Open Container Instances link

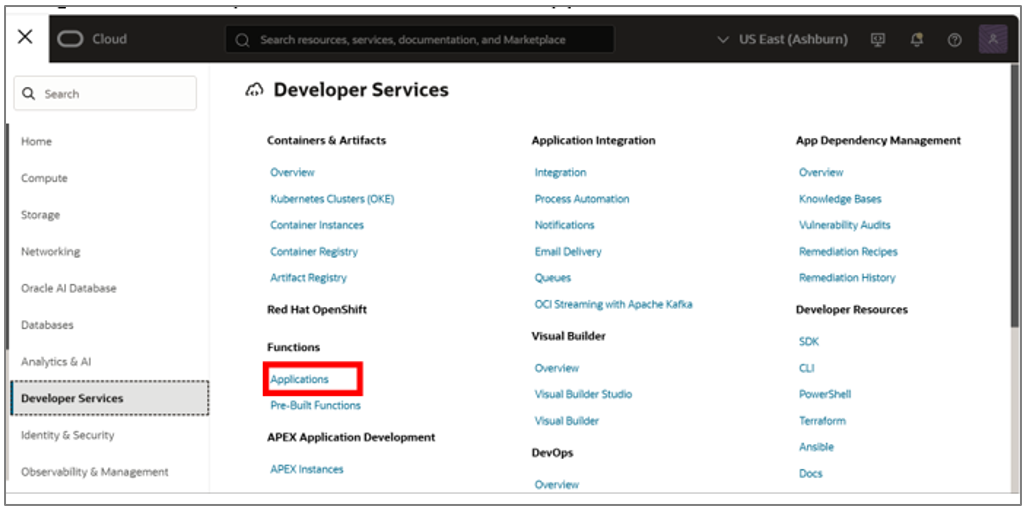point(317,225)
